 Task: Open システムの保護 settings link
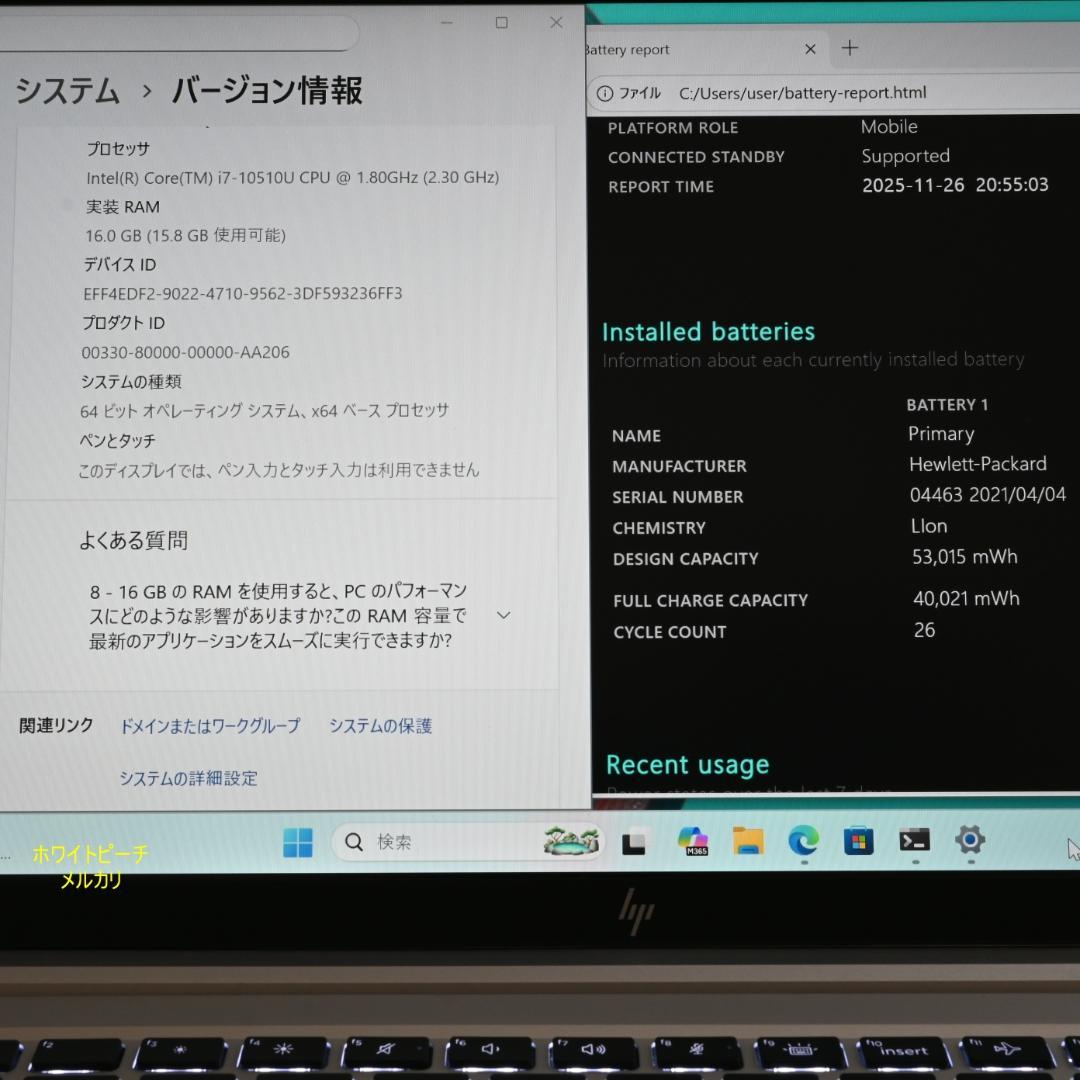click(x=380, y=726)
